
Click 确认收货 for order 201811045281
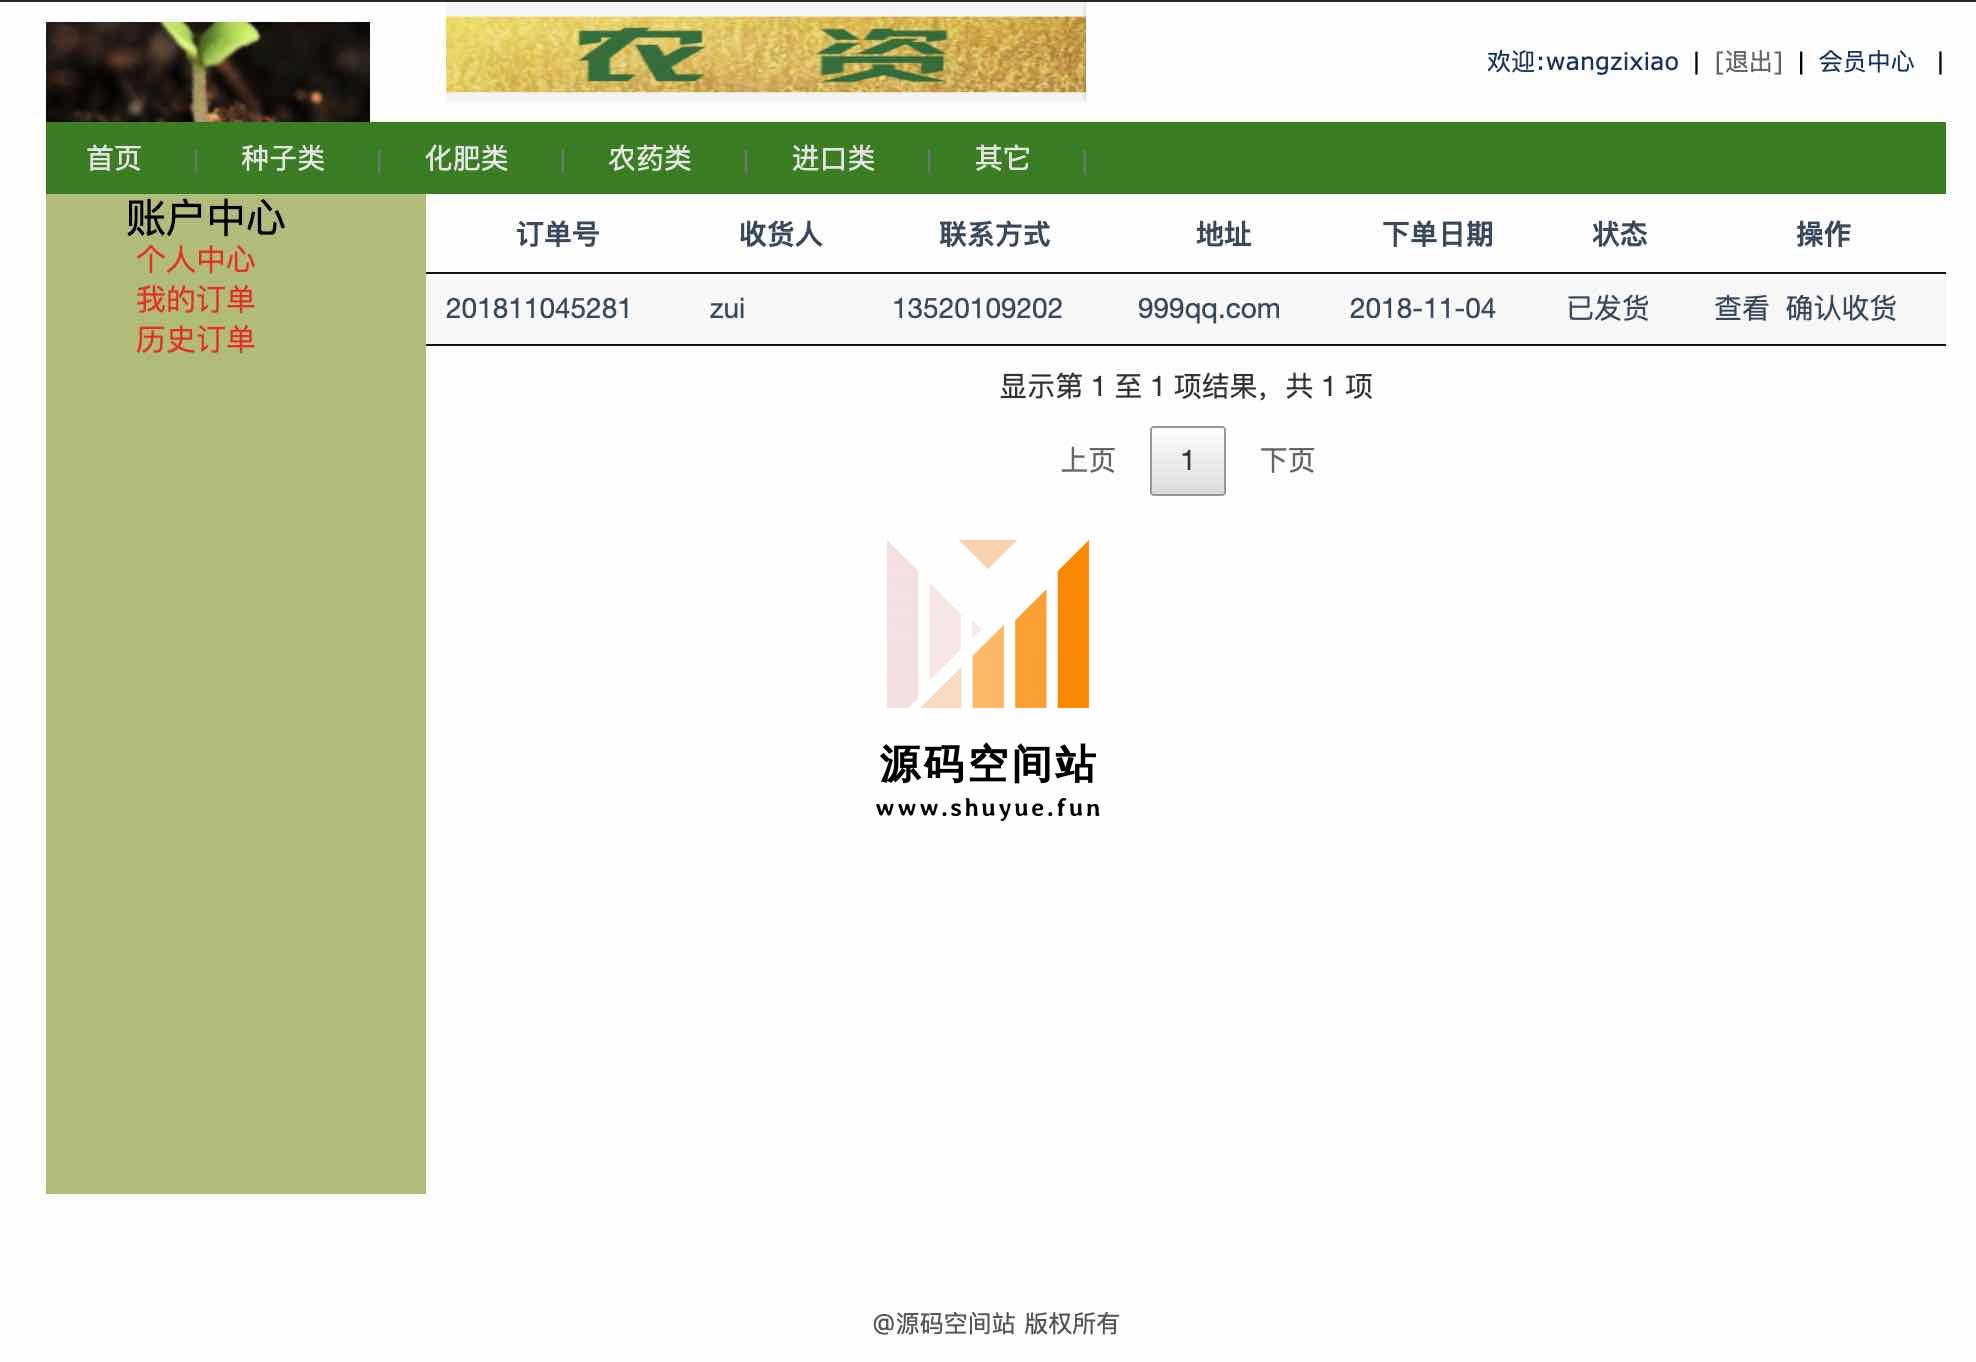(1841, 308)
